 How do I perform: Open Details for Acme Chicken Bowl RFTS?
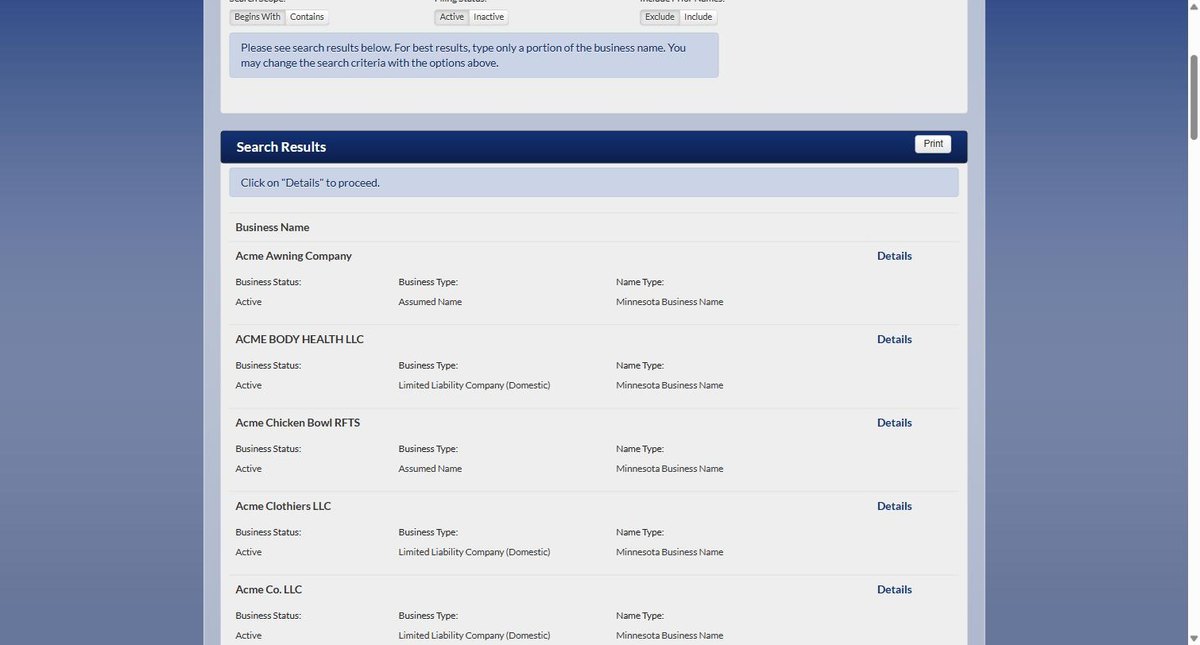894,423
